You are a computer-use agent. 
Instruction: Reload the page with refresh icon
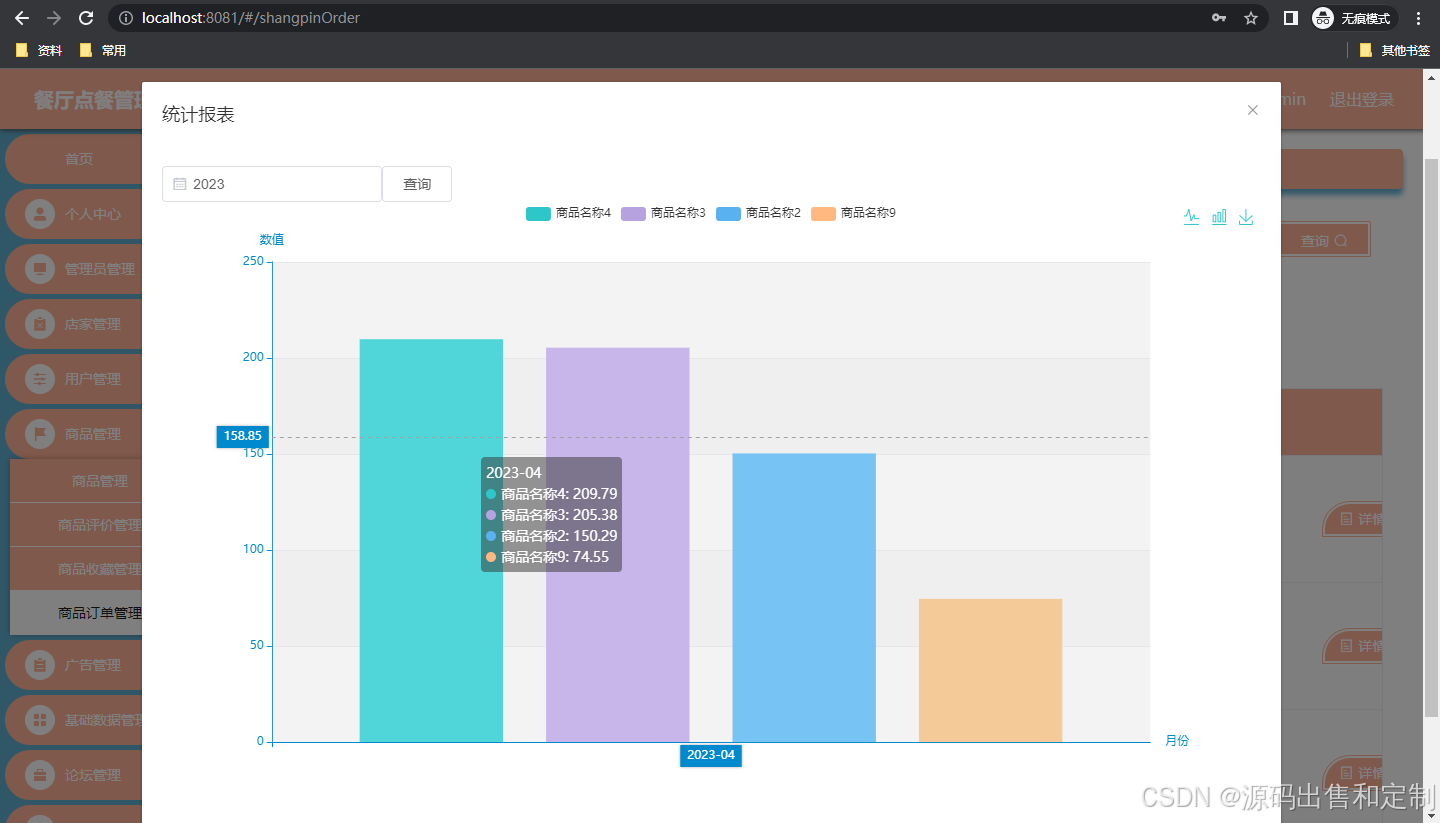pos(86,18)
